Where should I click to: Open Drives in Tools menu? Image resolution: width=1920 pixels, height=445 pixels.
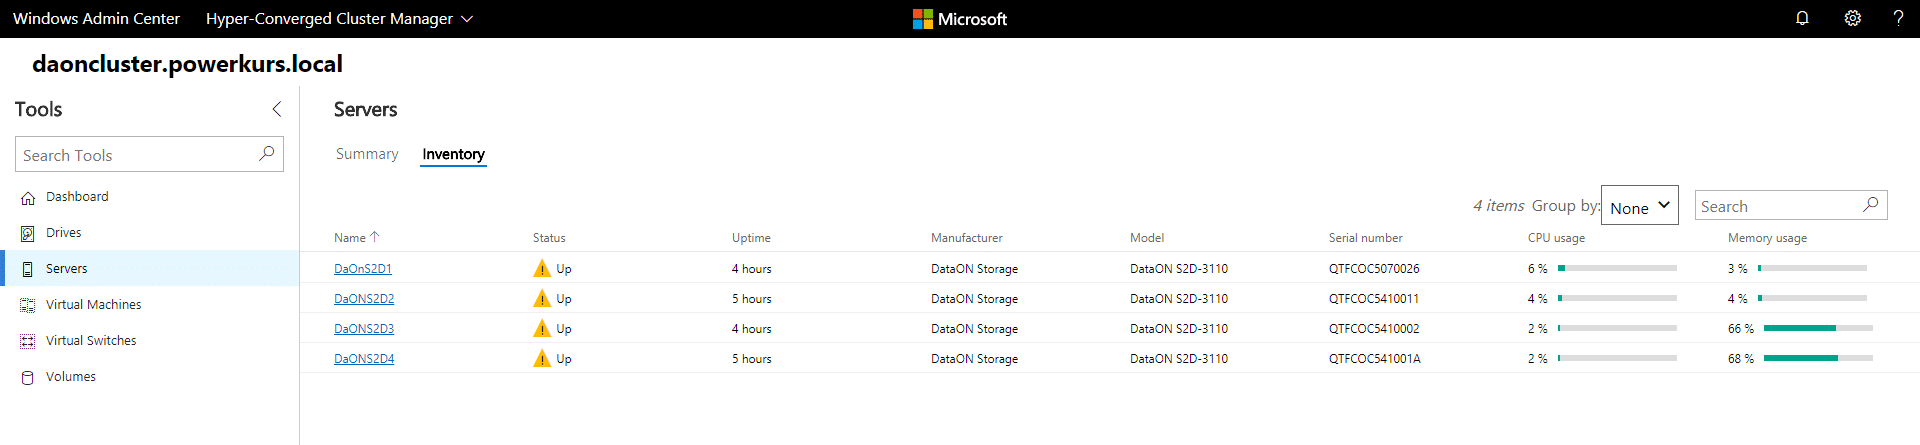click(x=64, y=233)
